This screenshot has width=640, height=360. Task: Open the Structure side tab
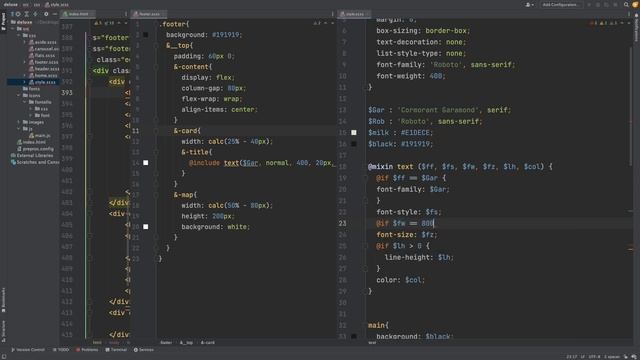coord(3,331)
